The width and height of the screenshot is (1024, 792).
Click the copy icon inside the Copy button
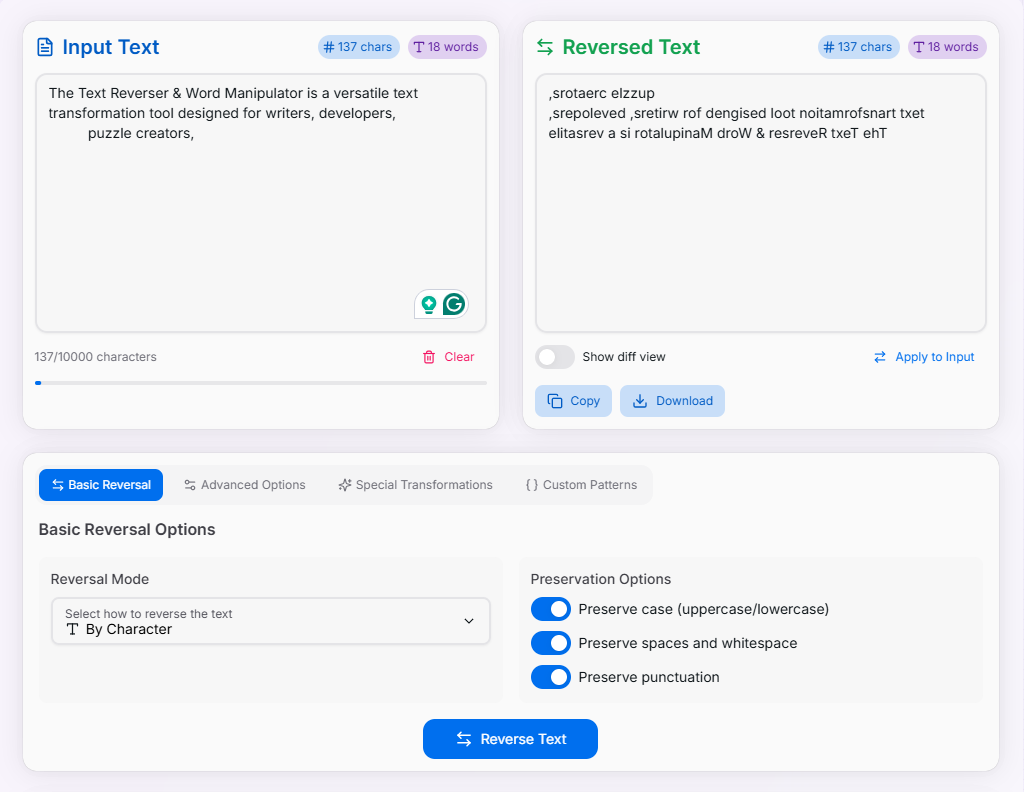click(x=557, y=400)
